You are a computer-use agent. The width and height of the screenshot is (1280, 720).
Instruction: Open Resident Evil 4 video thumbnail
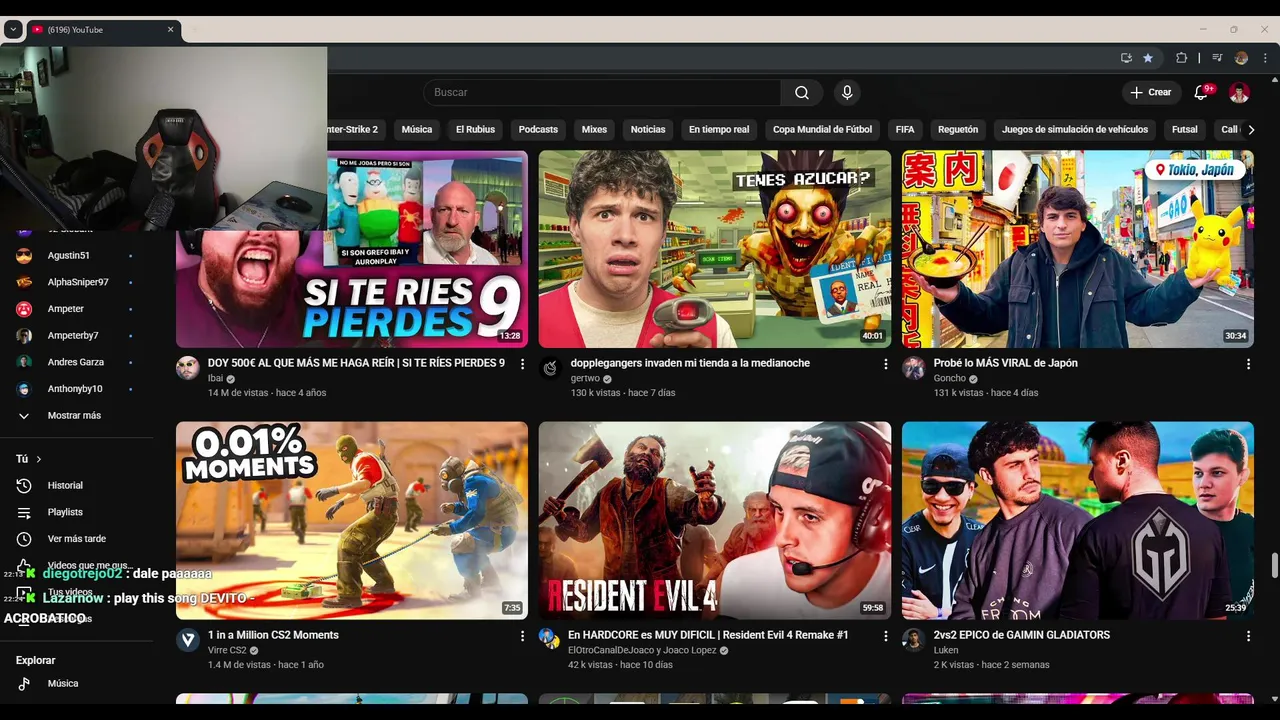tap(715, 520)
